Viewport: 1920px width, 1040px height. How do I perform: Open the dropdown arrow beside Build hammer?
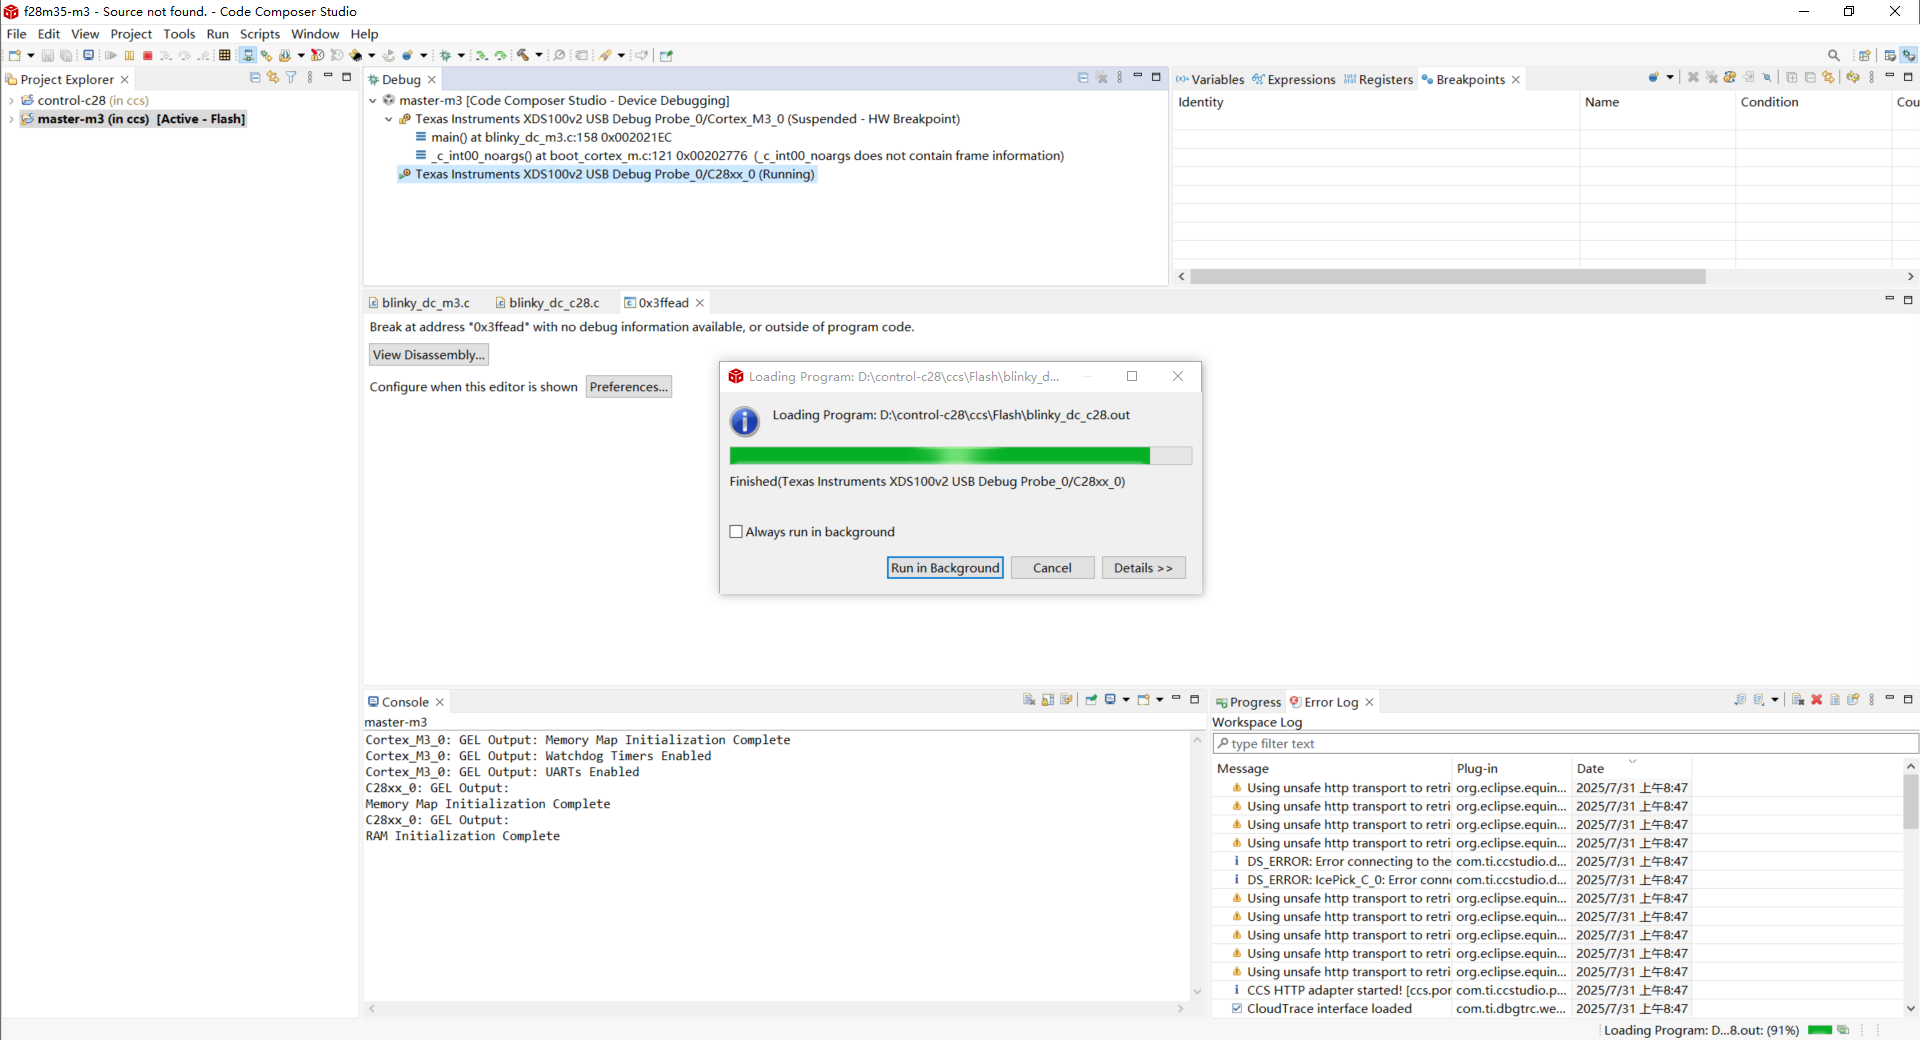click(539, 56)
